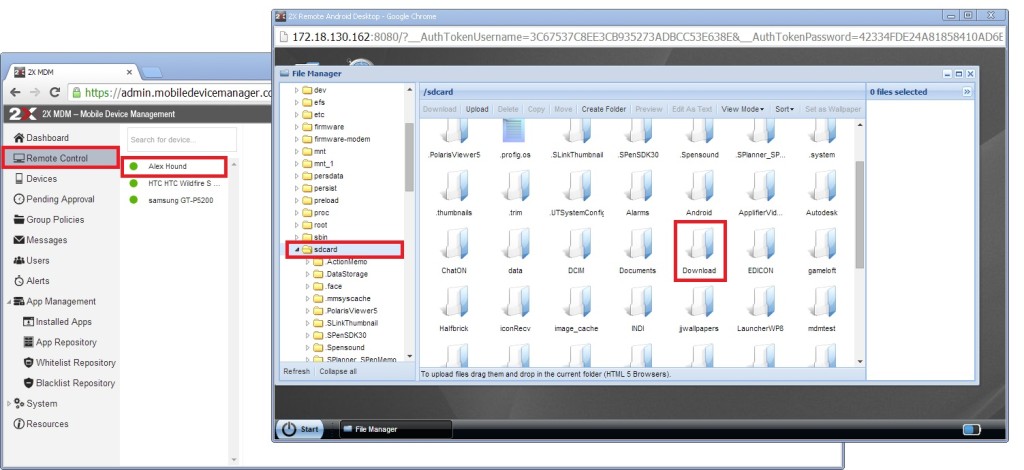Select the persdata folder in tree
1024x470 pixels.
pyautogui.click(x=323, y=176)
